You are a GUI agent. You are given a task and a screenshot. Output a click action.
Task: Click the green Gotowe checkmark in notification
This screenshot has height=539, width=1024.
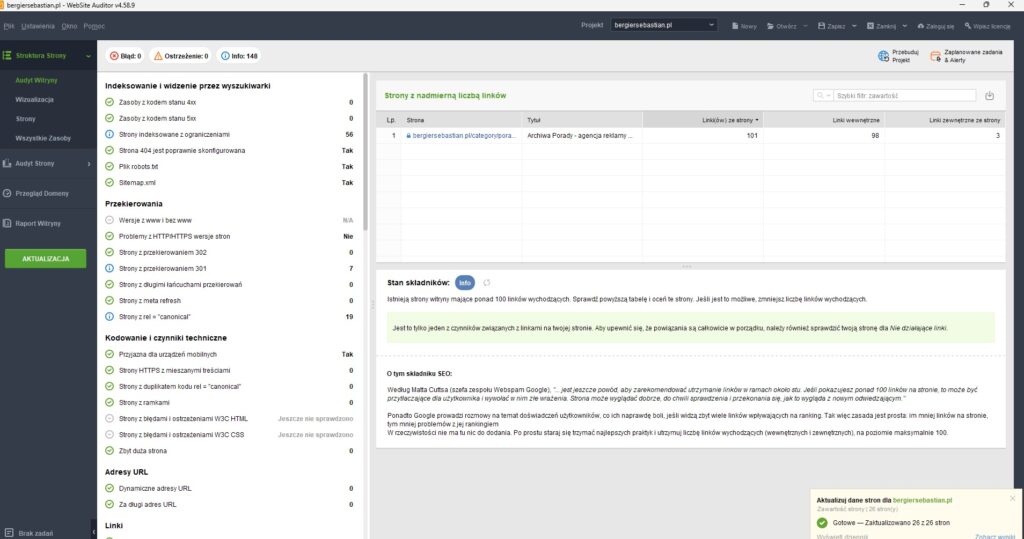tap(822, 523)
